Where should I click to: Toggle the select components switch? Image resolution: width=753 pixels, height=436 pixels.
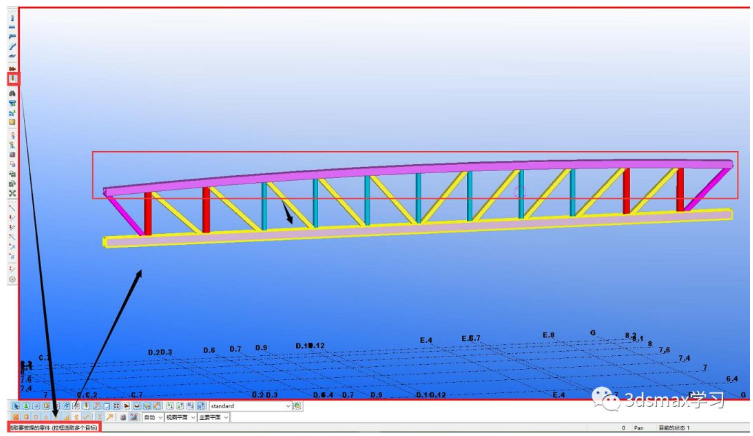click(x=170, y=406)
